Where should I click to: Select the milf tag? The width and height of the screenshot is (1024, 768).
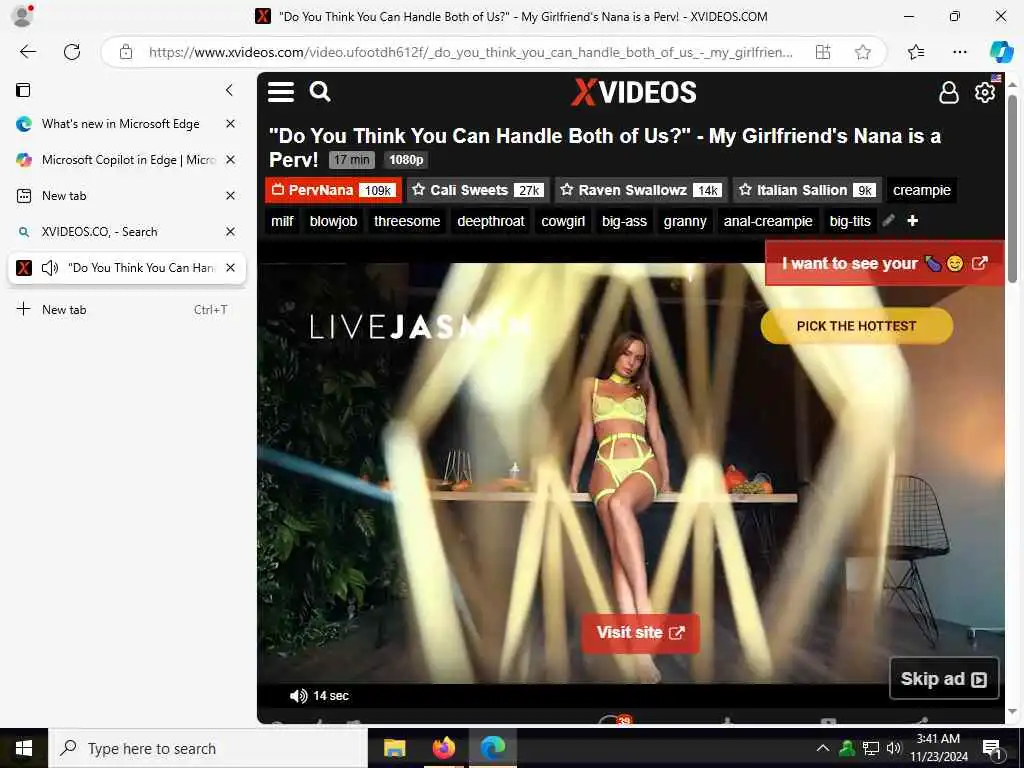282,221
